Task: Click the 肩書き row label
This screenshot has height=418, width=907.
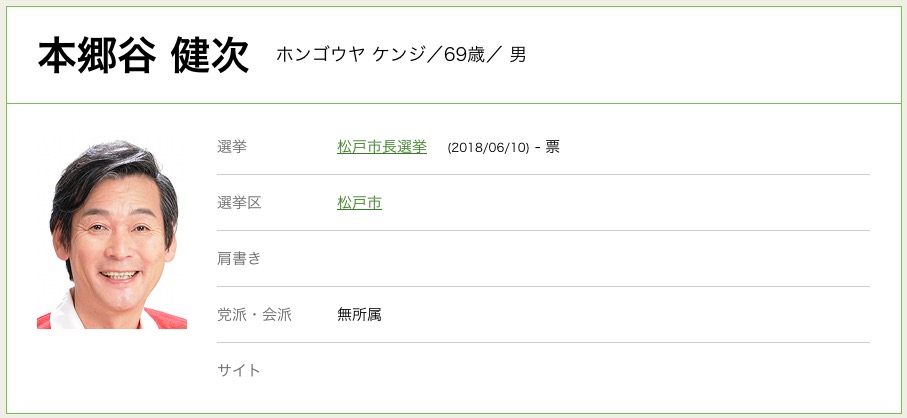Action: (239, 259)
